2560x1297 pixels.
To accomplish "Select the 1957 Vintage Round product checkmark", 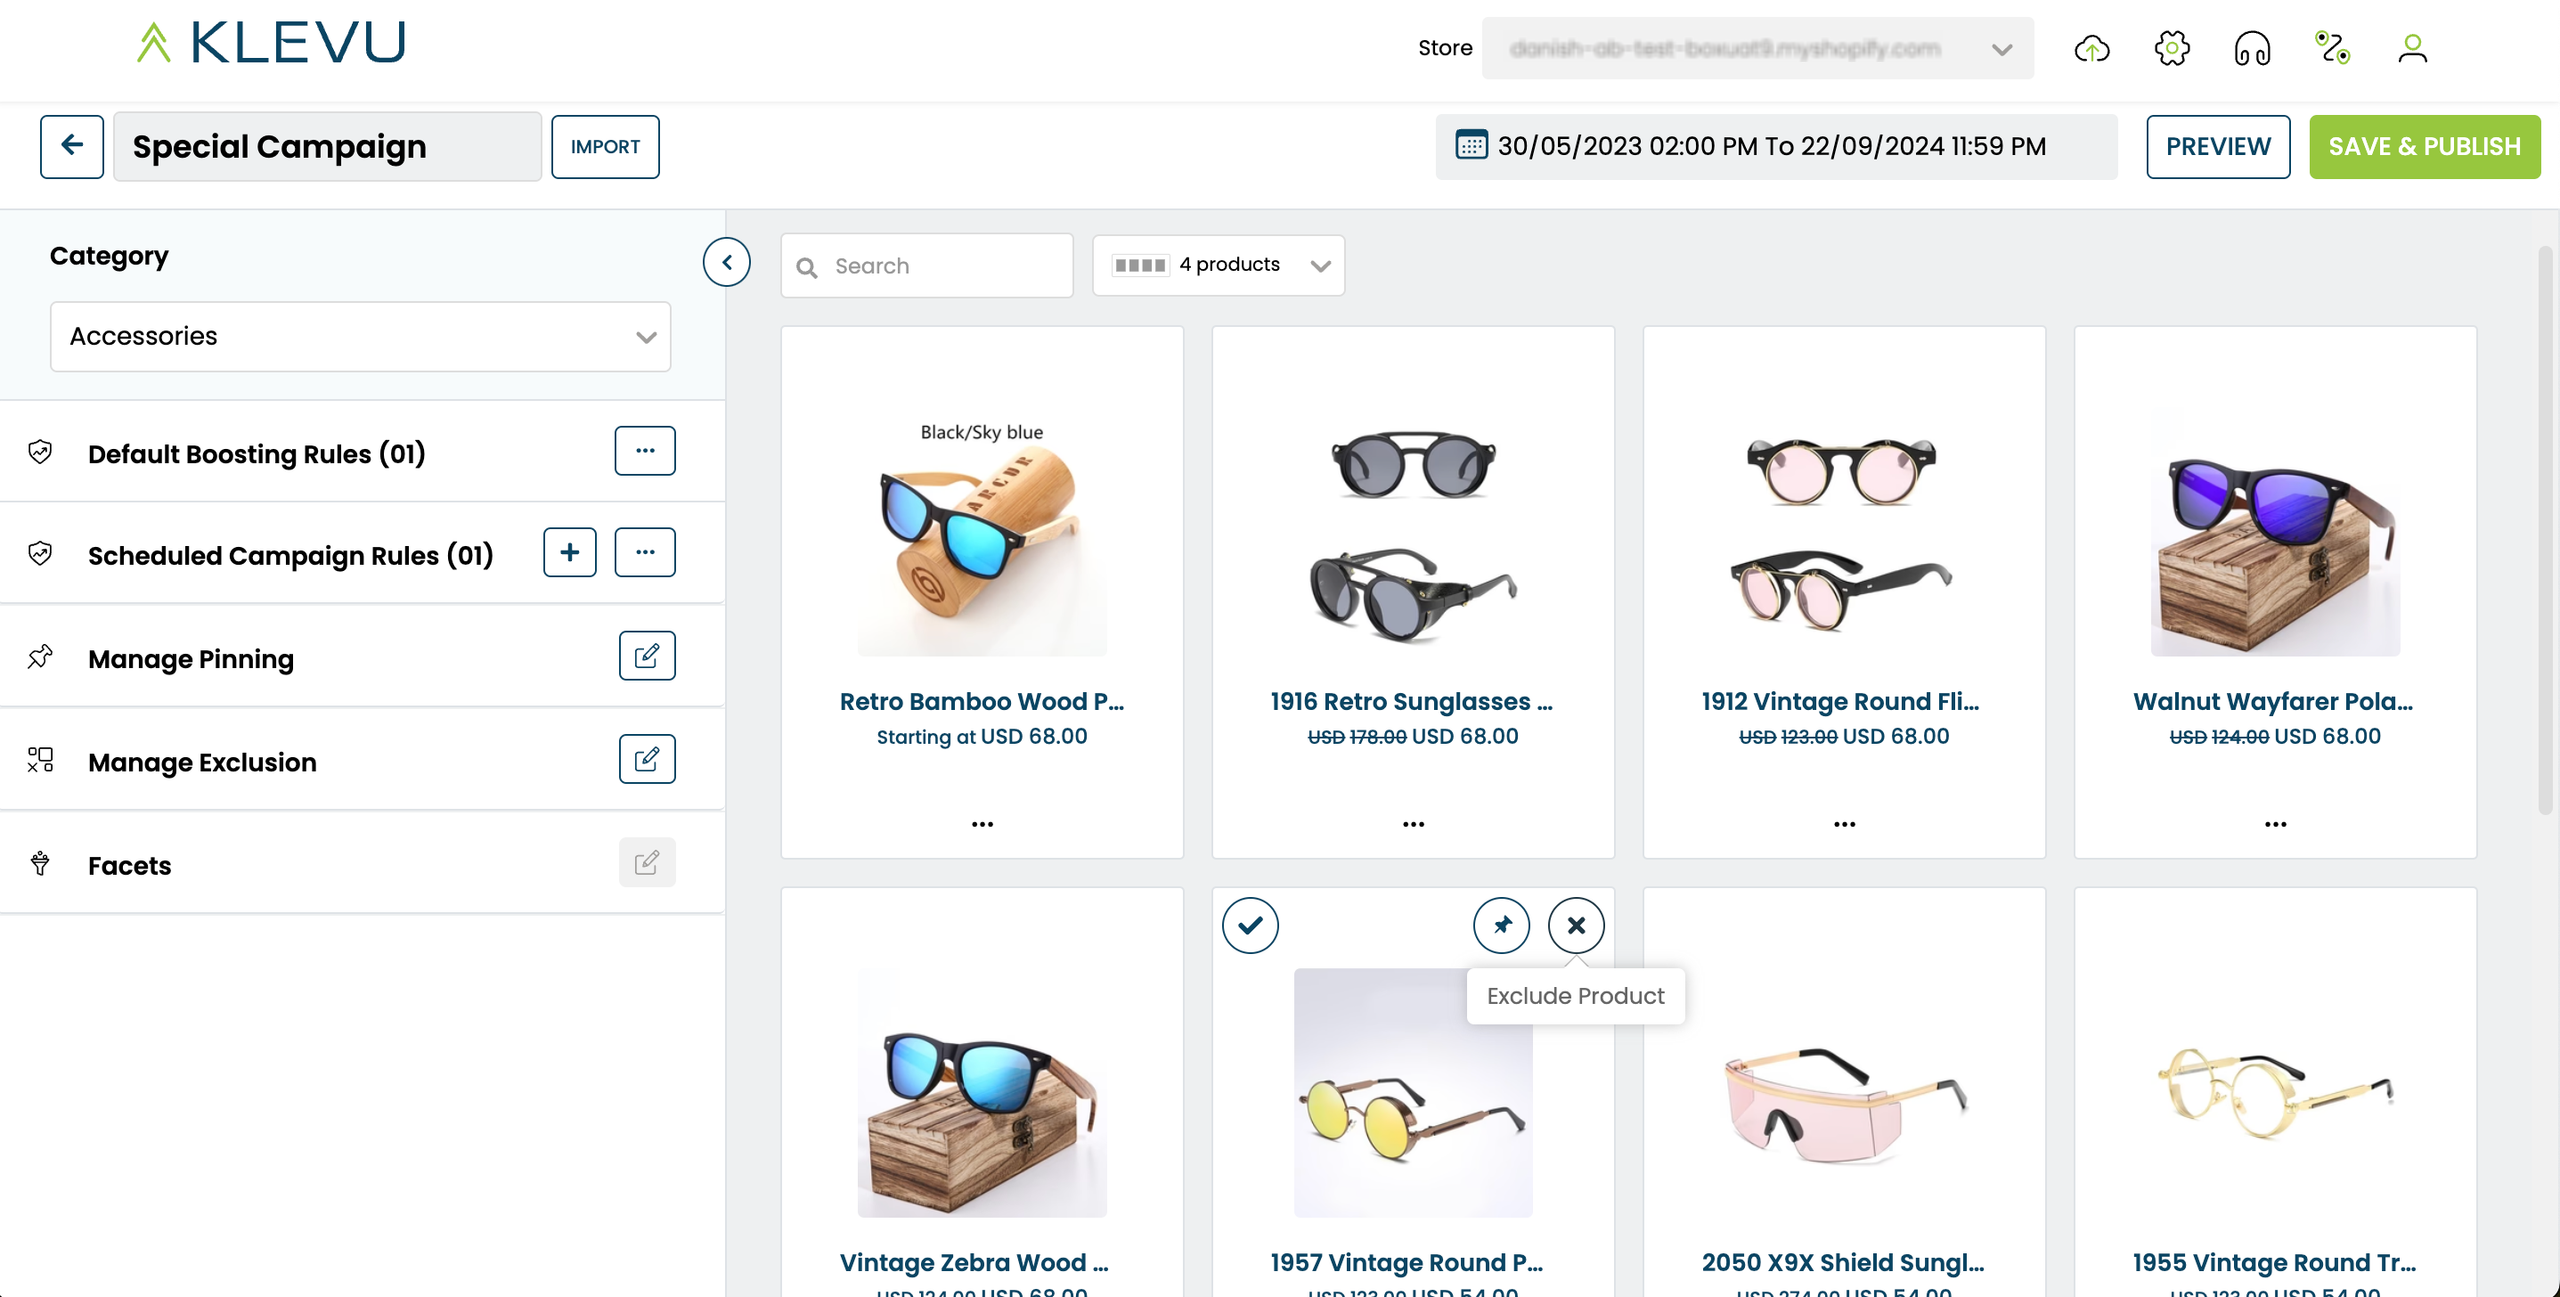I will 1250,925.
